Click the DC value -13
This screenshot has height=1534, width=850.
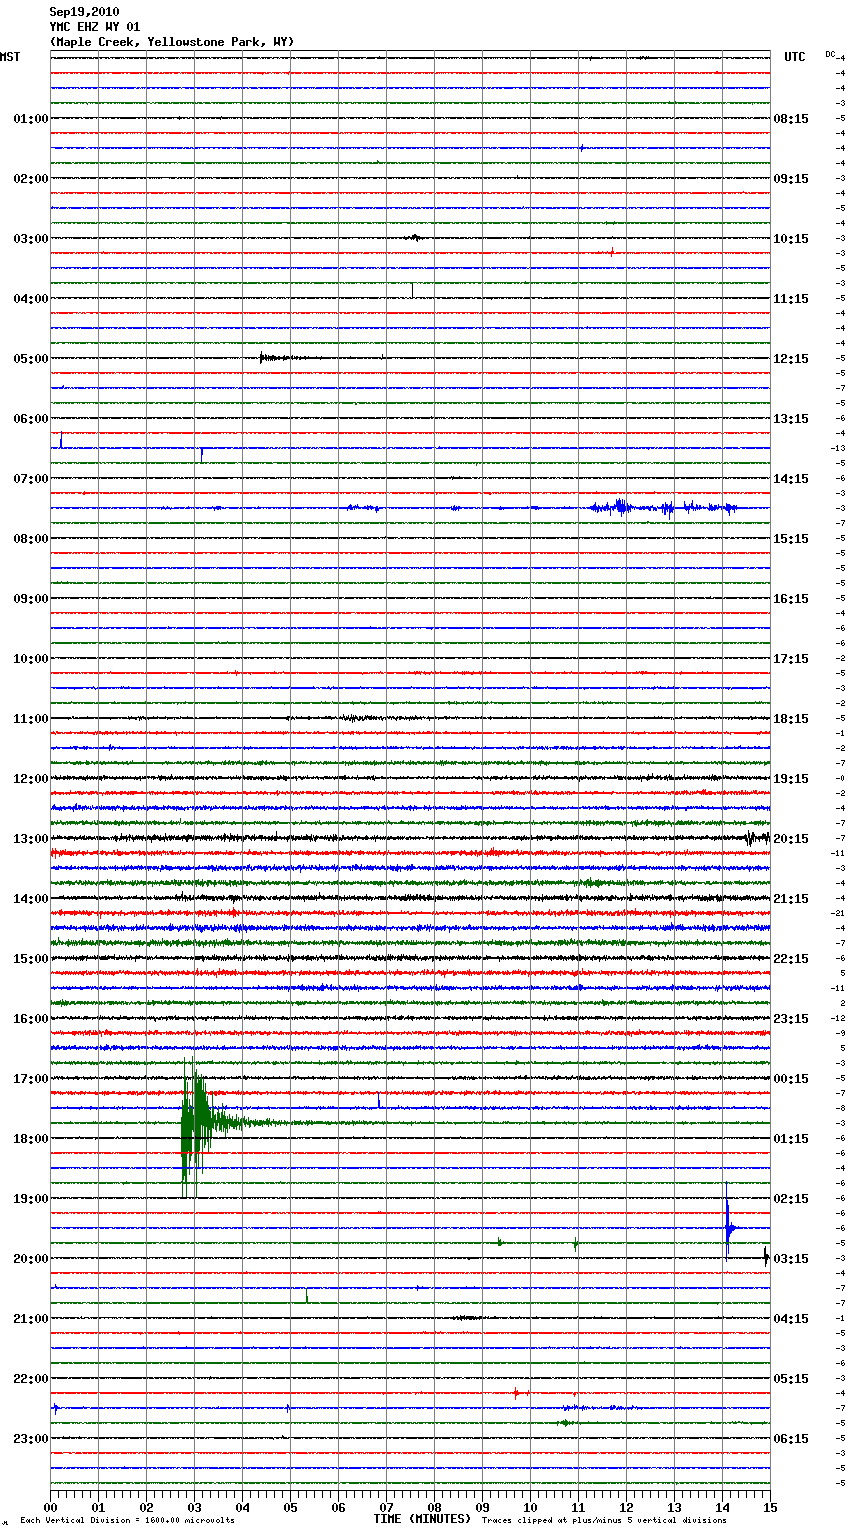pos(838,449)
